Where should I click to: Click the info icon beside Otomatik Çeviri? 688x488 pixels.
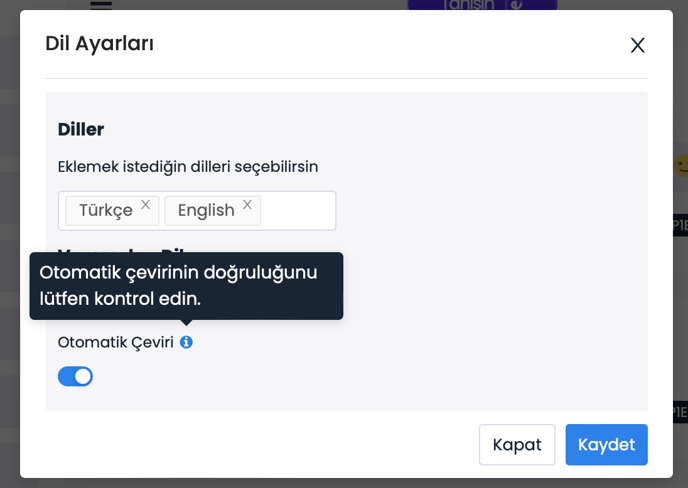click(x=187, y=342)
